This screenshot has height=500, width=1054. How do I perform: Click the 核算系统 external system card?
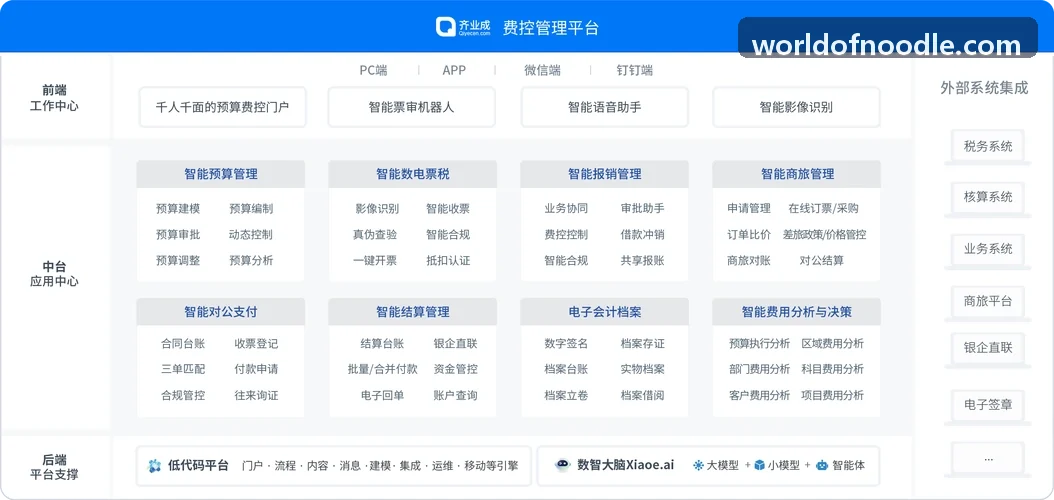pyautogui.click(x=988, y=197)
